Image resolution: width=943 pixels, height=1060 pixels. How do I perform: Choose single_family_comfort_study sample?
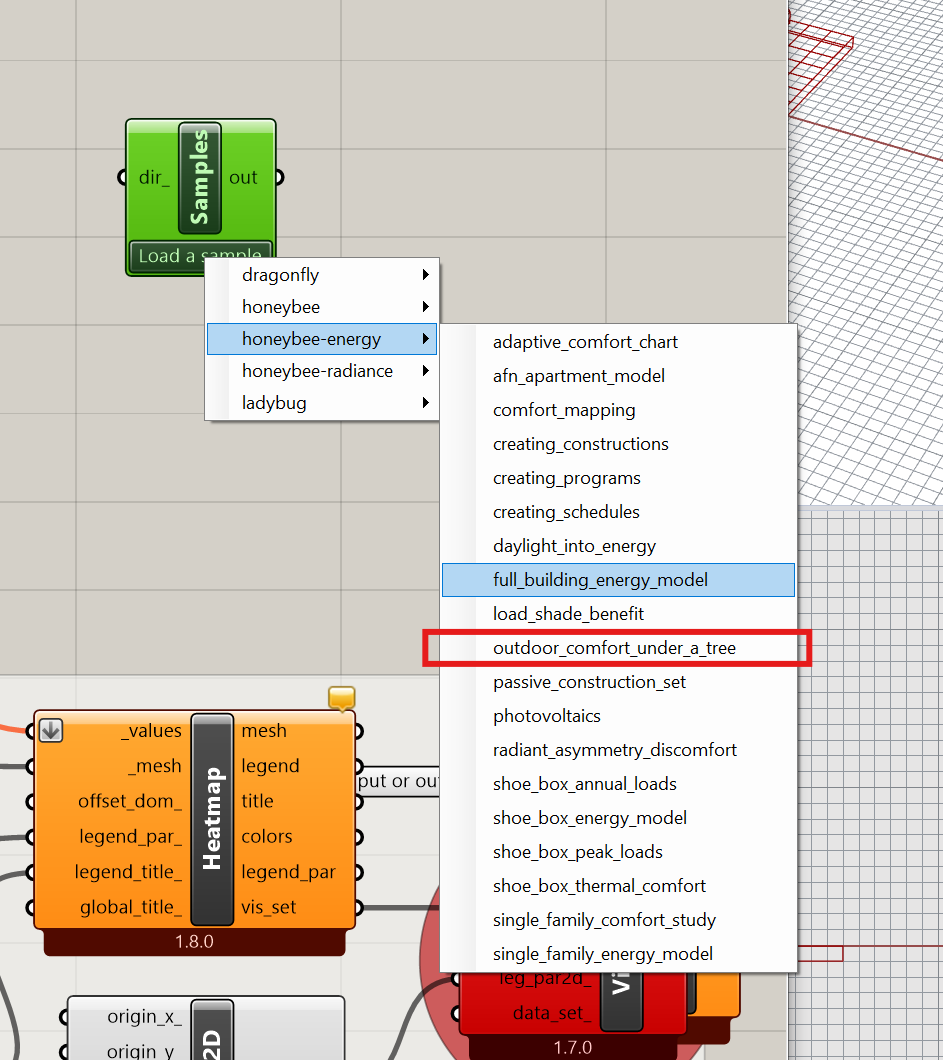(x=618, y=920)
